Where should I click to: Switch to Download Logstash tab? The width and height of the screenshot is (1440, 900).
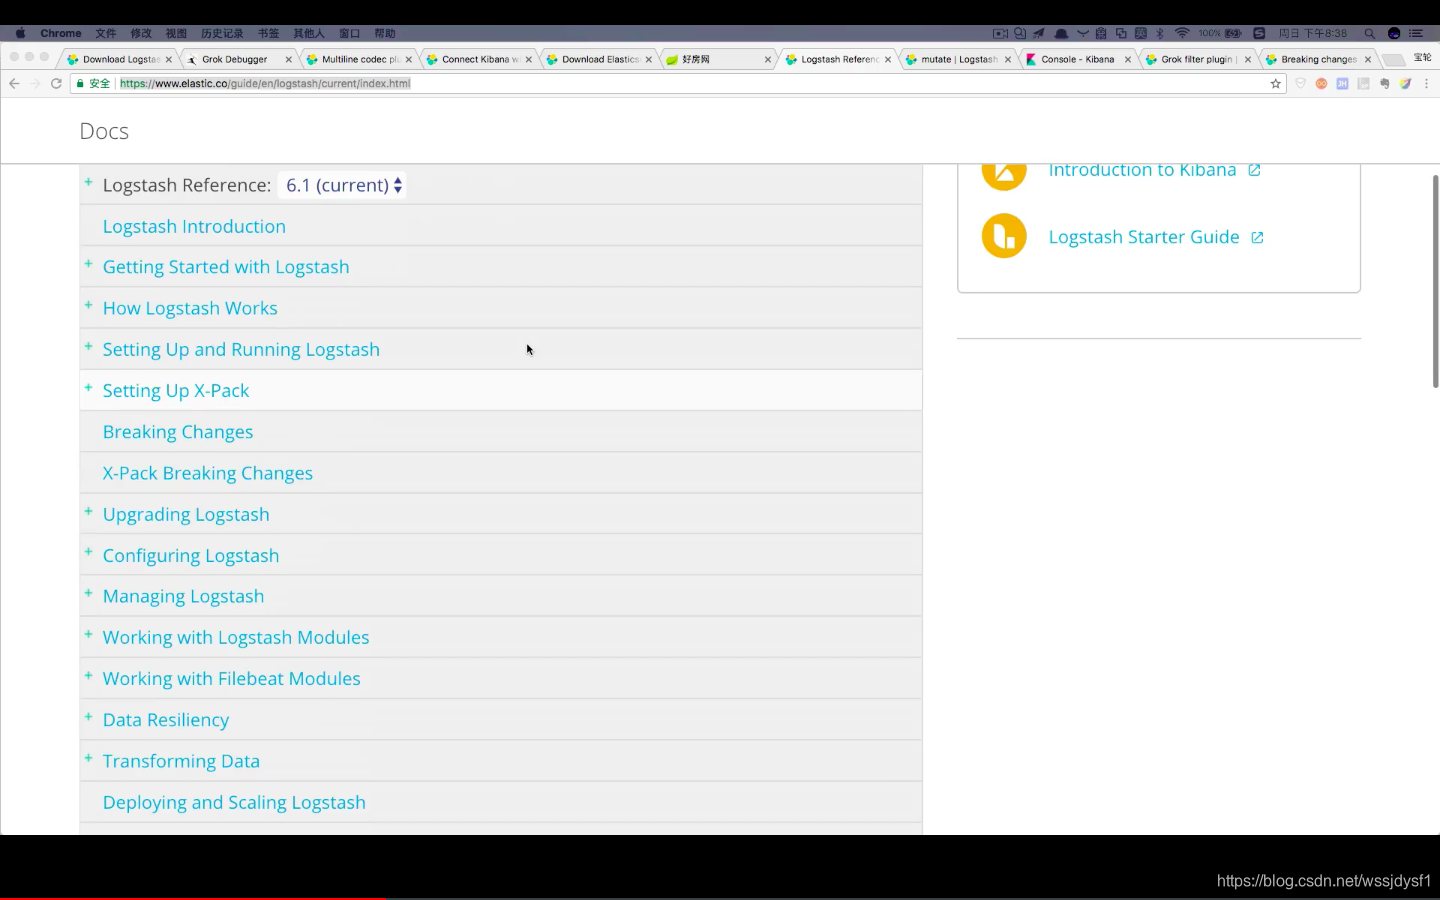pyautogui.click(x=120, y=59)
